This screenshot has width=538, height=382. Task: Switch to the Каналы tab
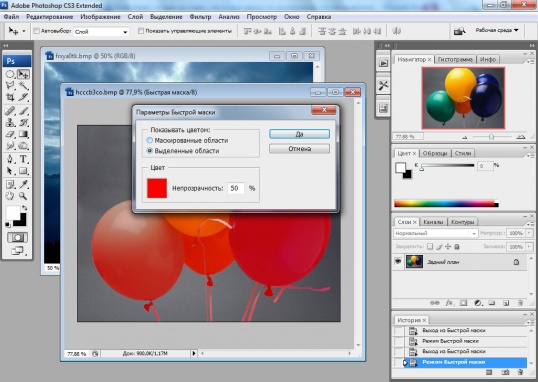point(433,222)
